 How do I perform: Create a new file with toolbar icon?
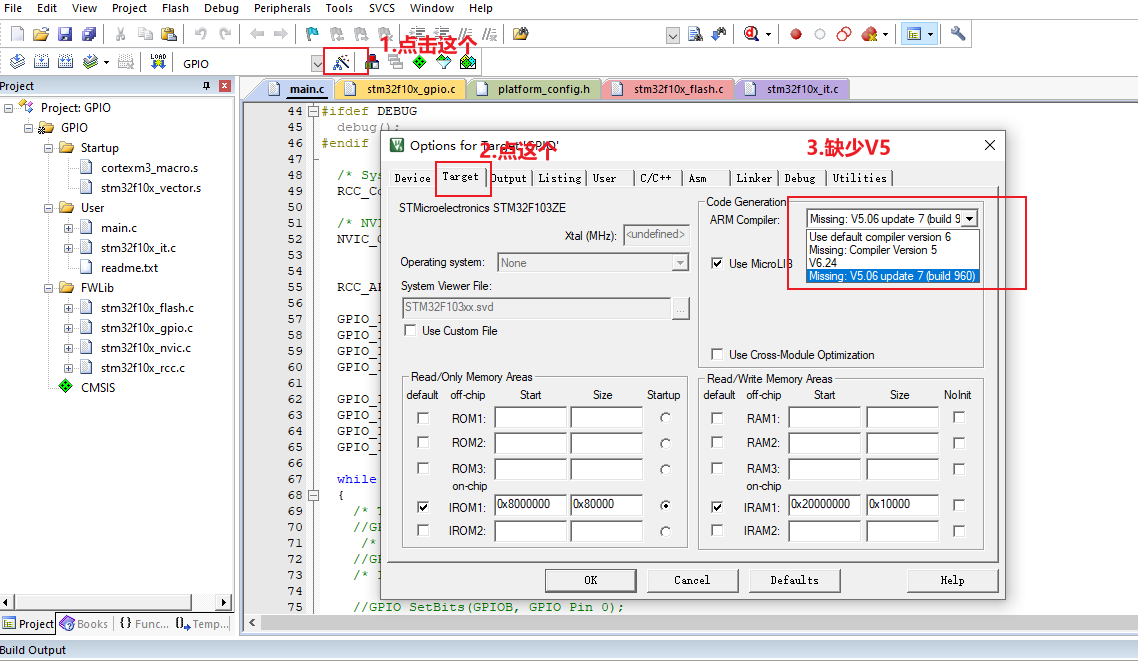[x=17, y=34]
